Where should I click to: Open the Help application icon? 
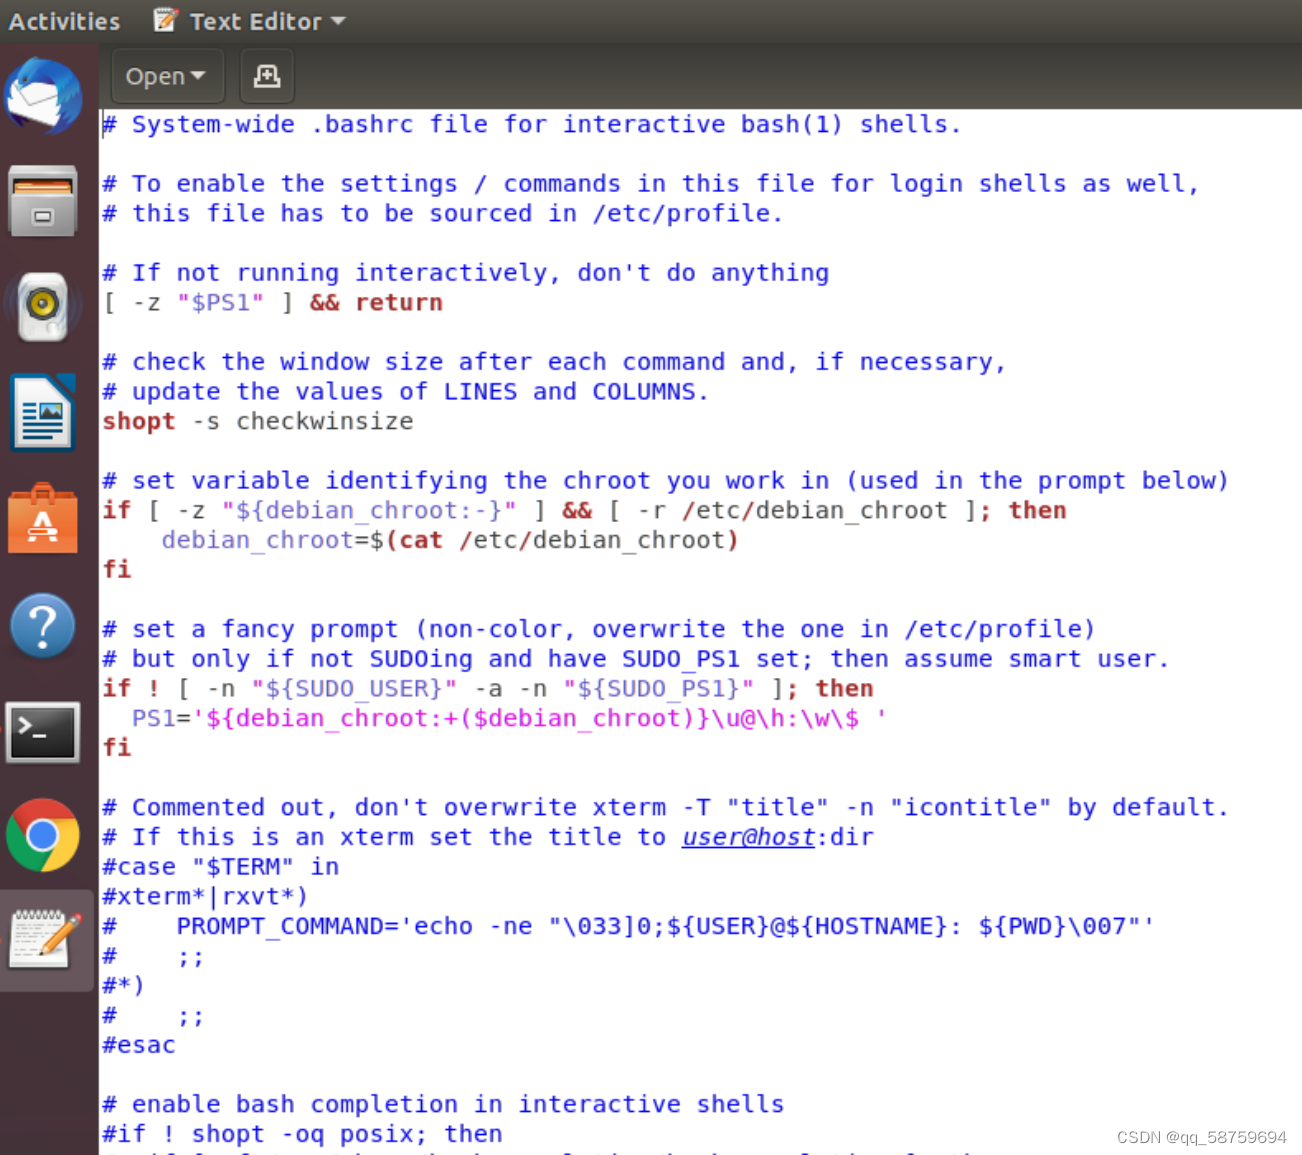pos(44,625)
